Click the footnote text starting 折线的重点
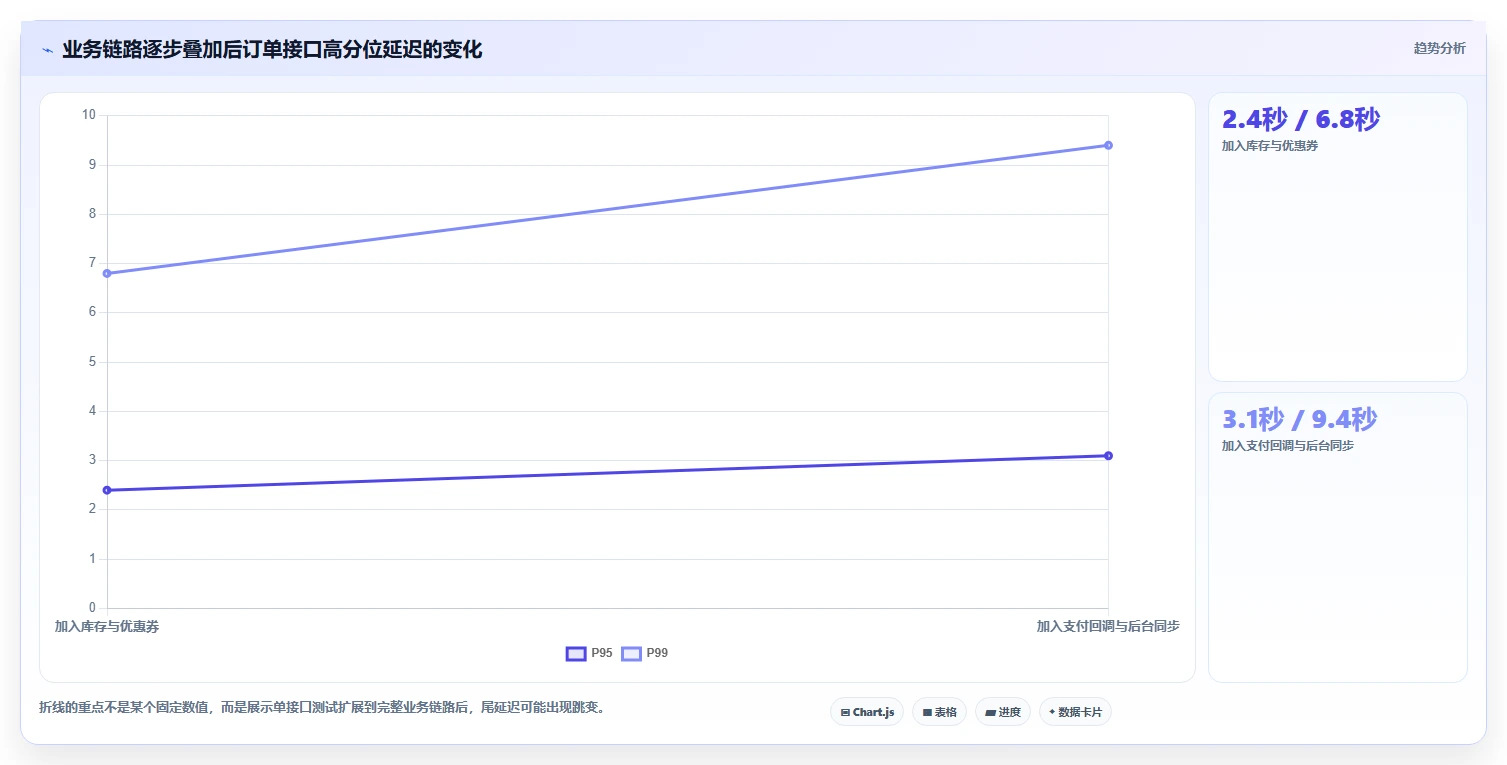Screen dimensions: 1507x765 tap(322, 708)
